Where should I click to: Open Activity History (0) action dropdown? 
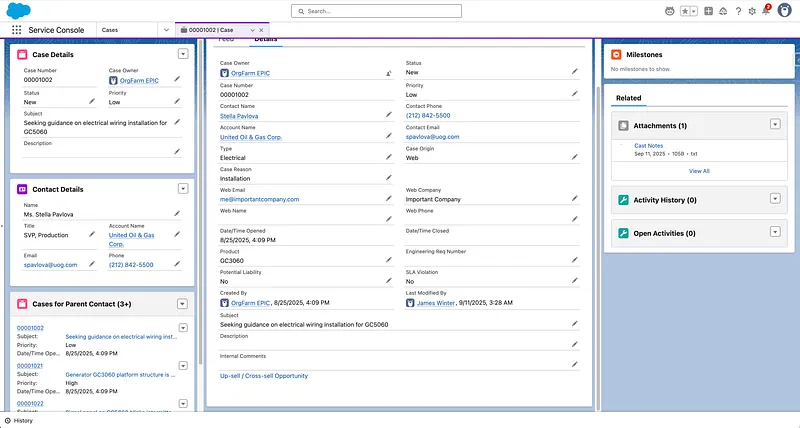click(775, 198)
